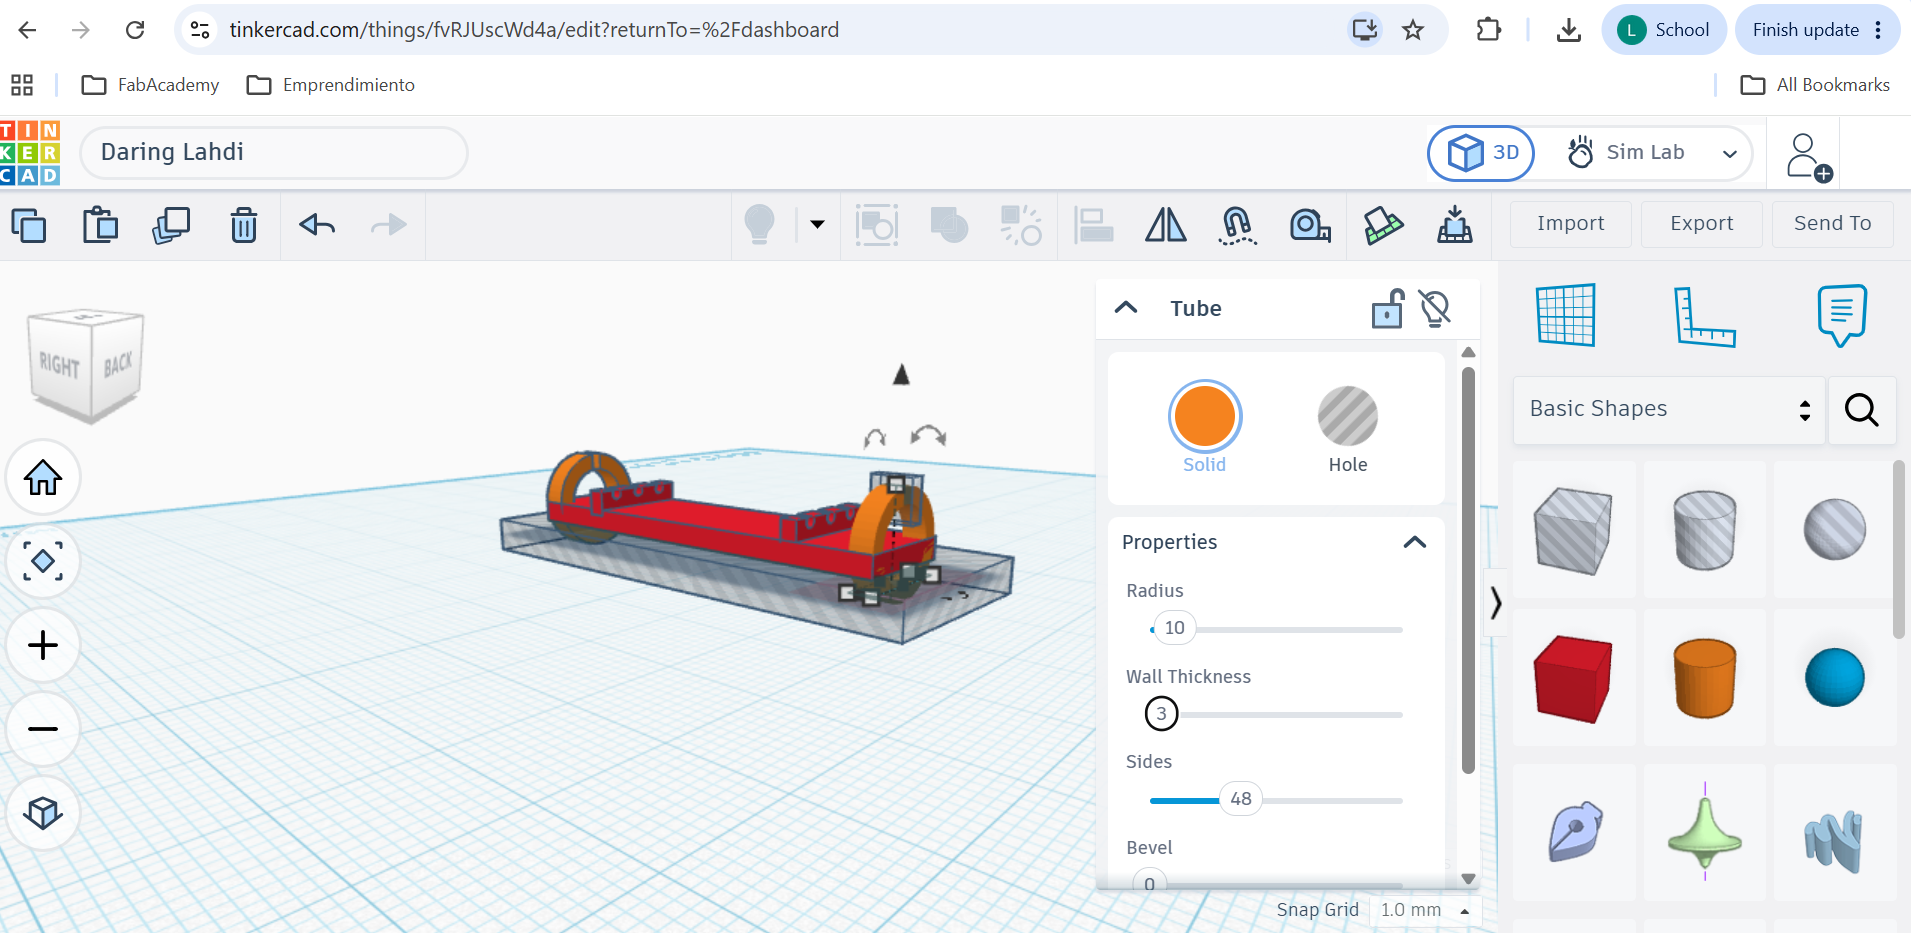Image resolution: width=1911 pixels, height=933 pixels.
Task: Click the Send To button
Action: [1833, 223]
